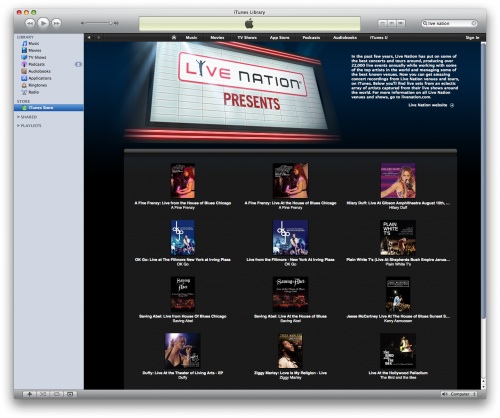This screenshot has width=500, height=418.
Task: Open Applications in the Library sidebar
Action: point(36,78)
